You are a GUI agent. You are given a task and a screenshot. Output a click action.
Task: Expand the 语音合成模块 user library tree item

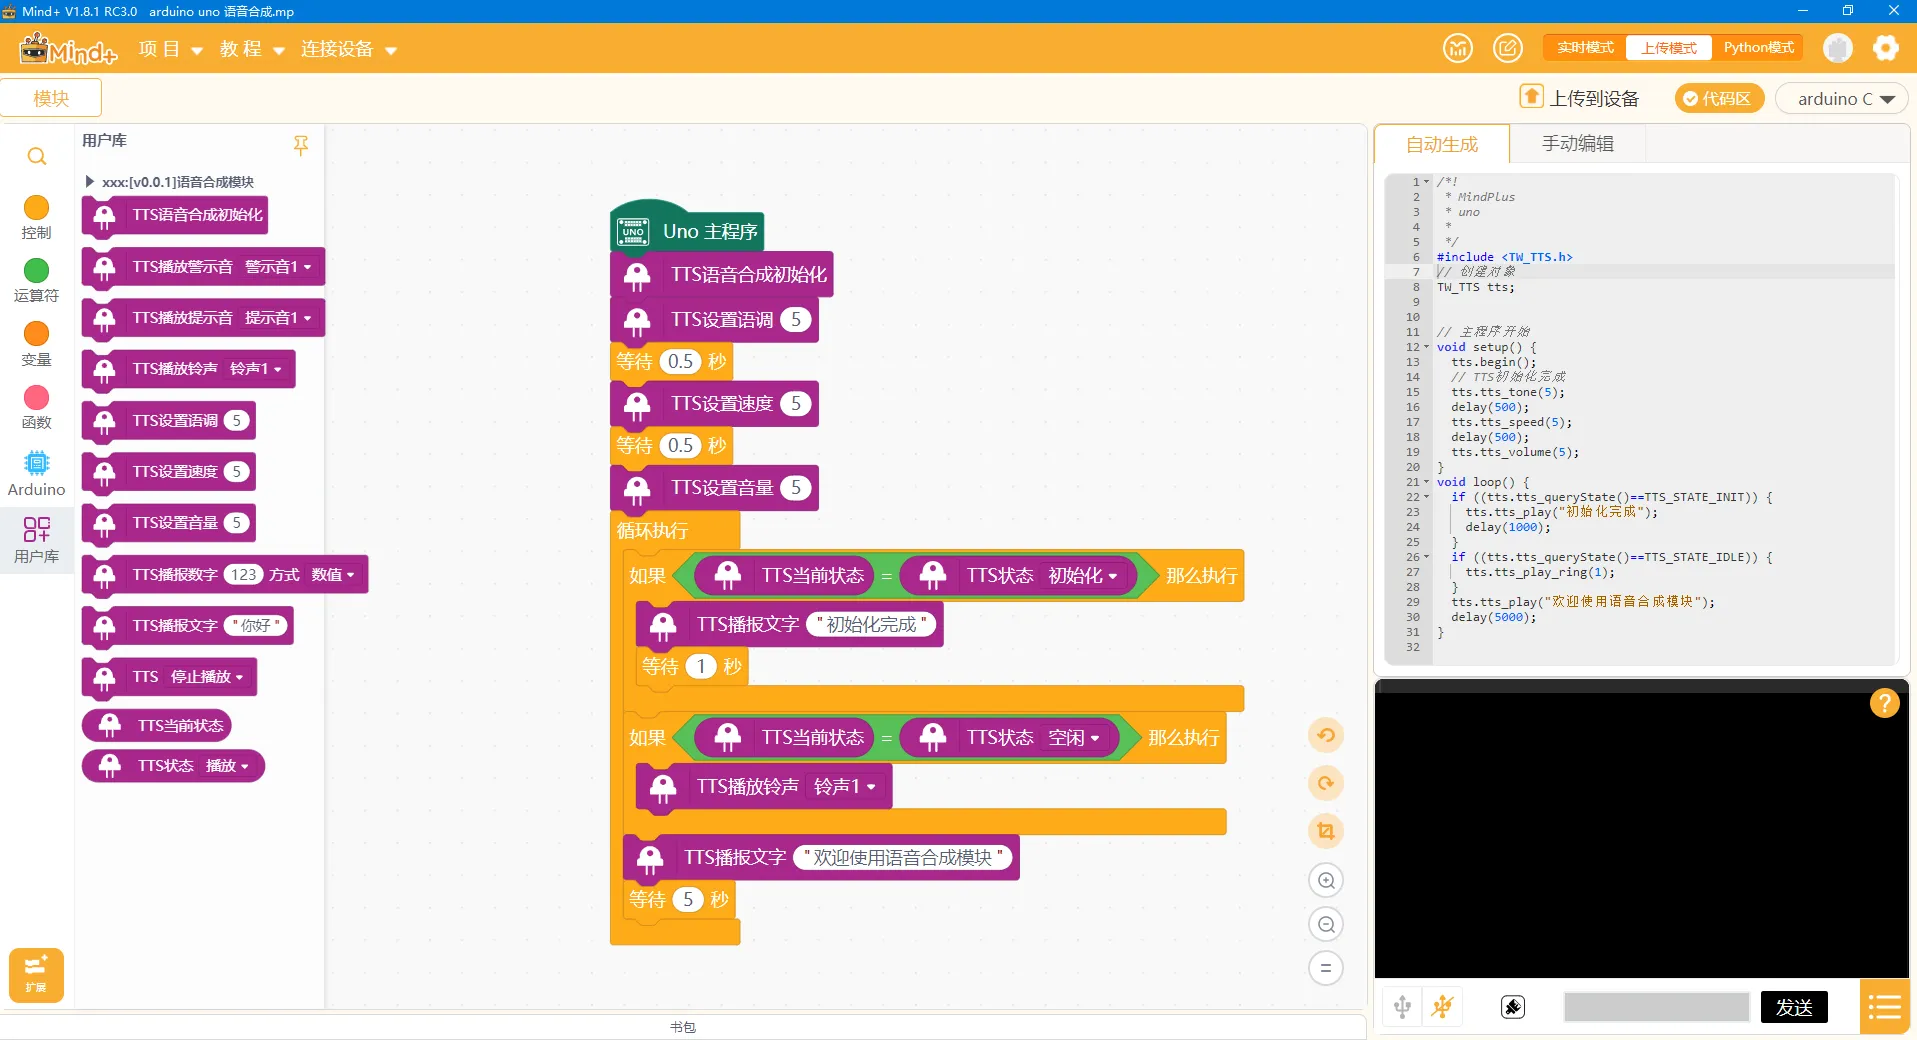90,182
